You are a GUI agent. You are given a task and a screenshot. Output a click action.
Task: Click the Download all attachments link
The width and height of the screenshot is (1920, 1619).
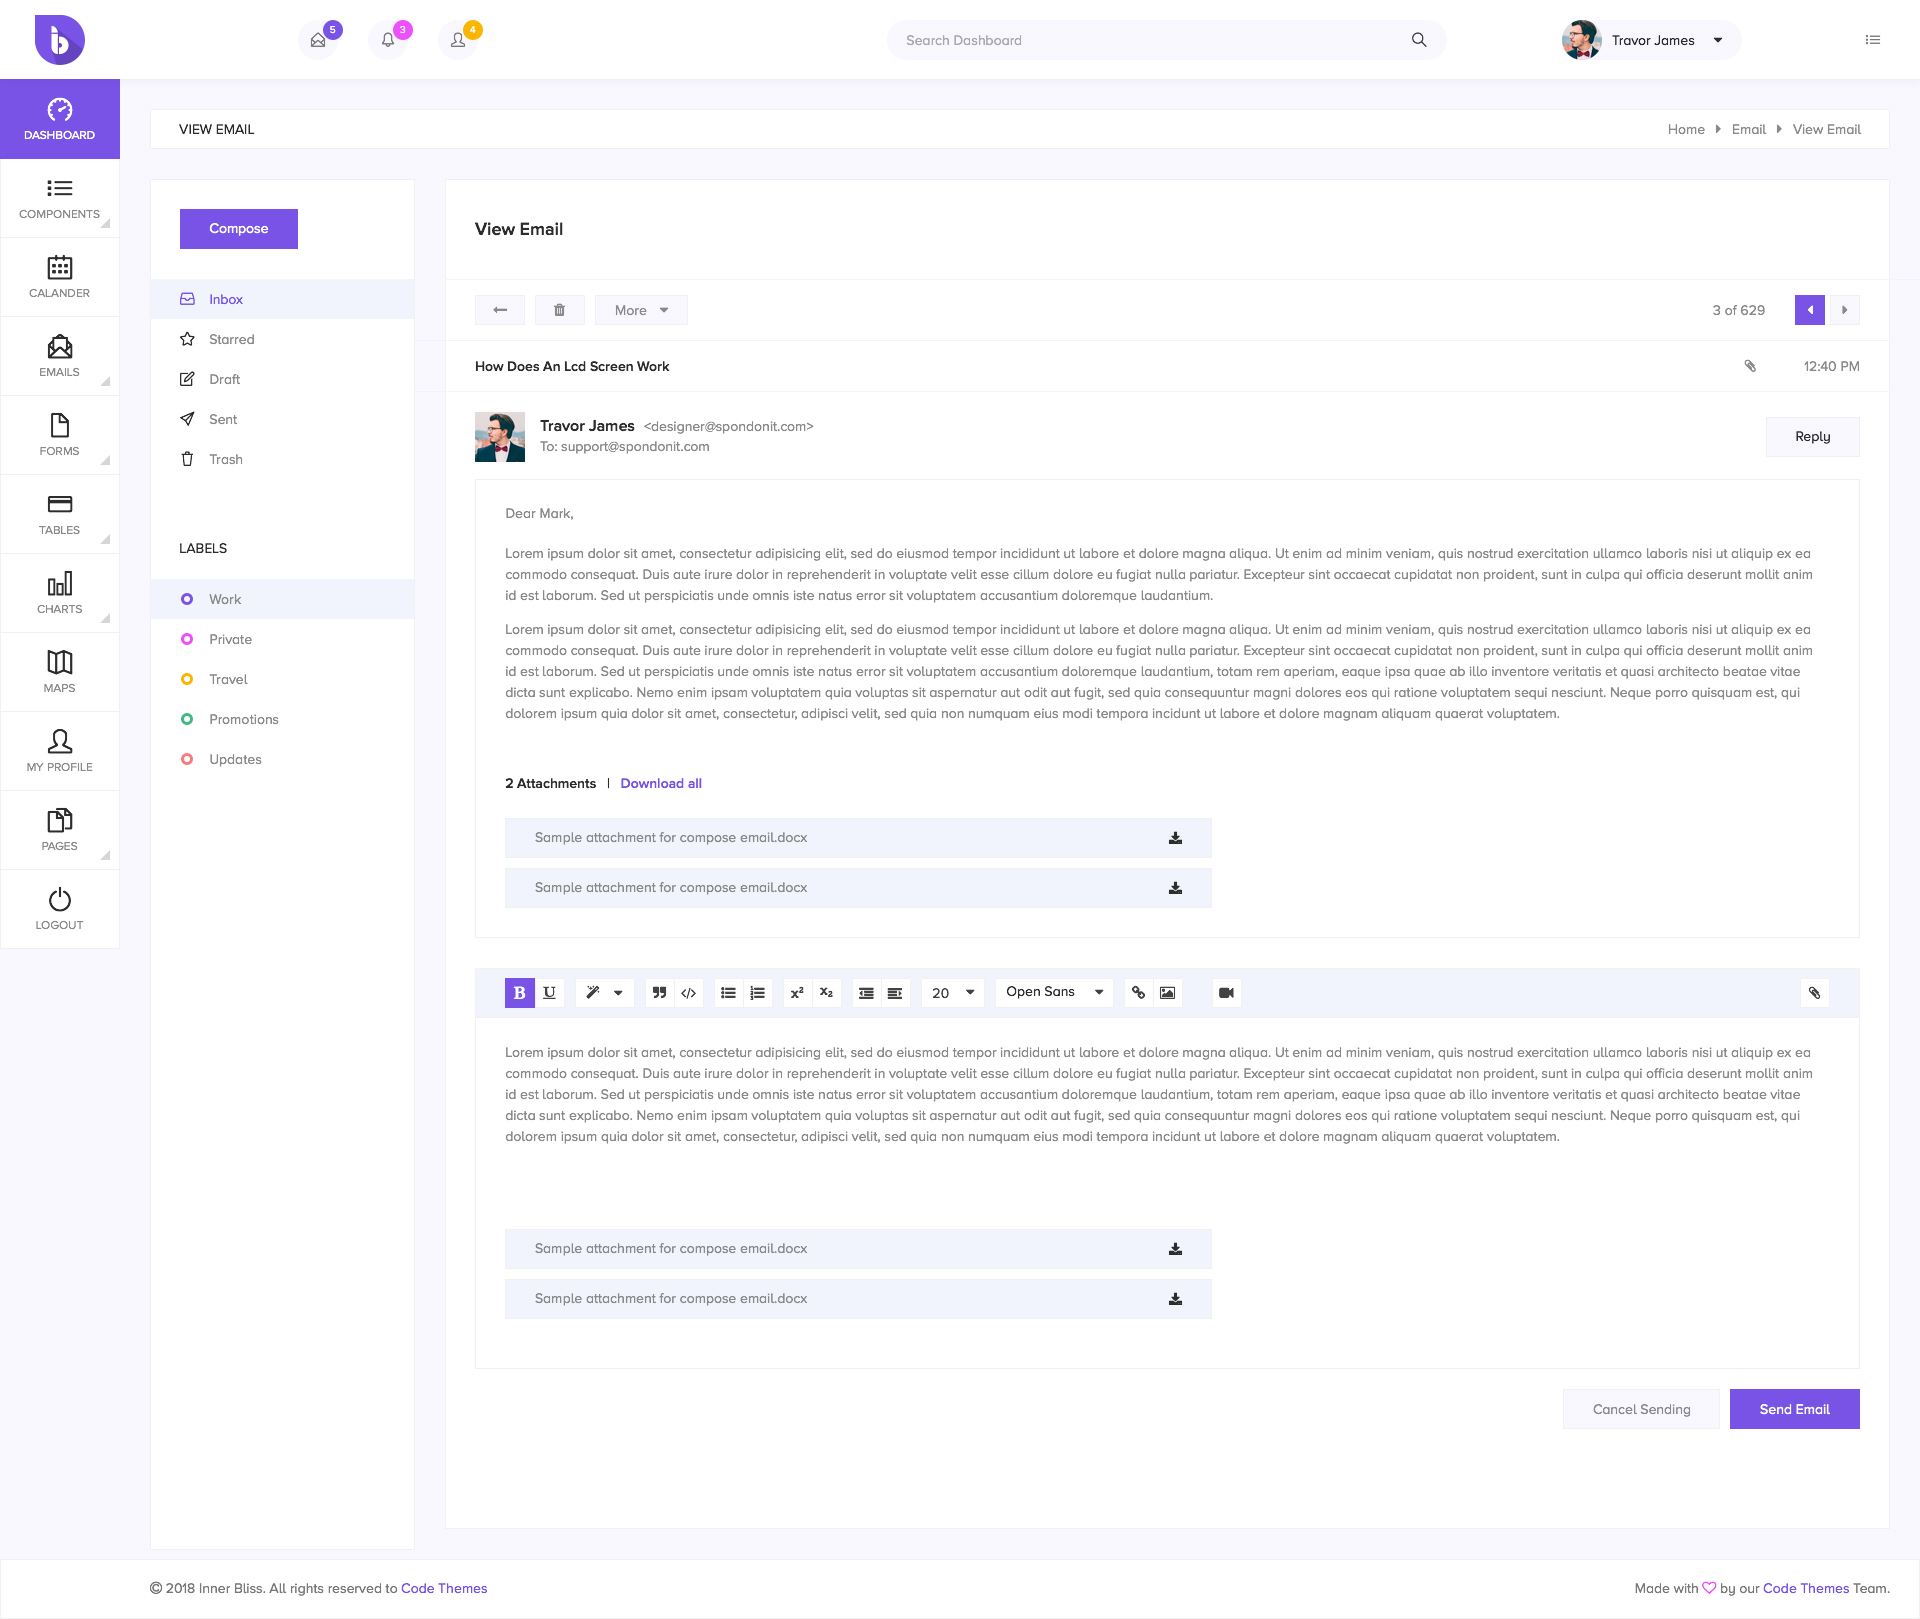pos(661,783)
